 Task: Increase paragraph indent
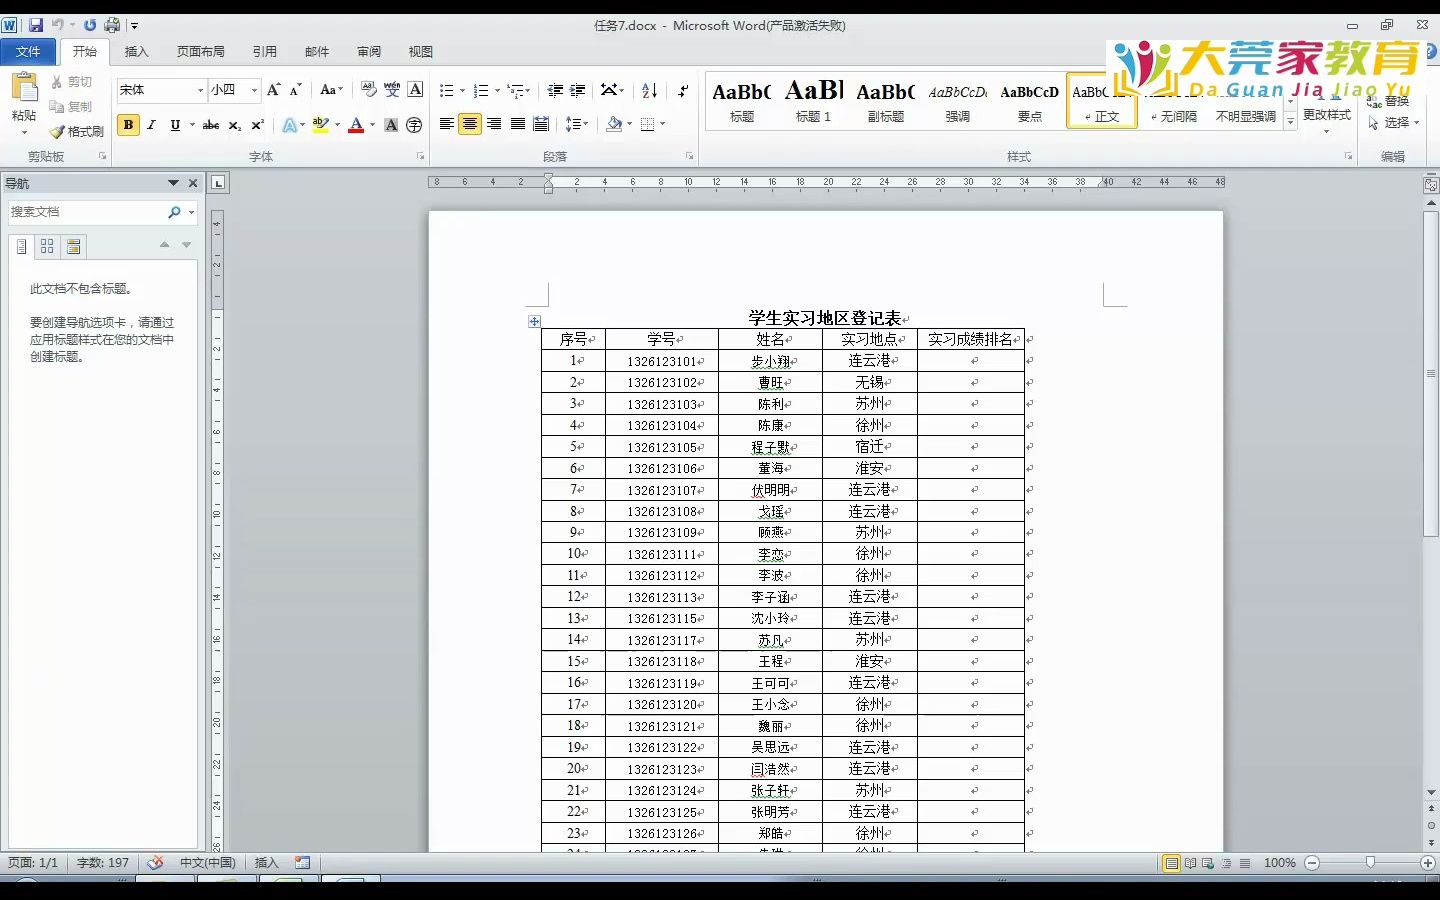tap(578, 90)
